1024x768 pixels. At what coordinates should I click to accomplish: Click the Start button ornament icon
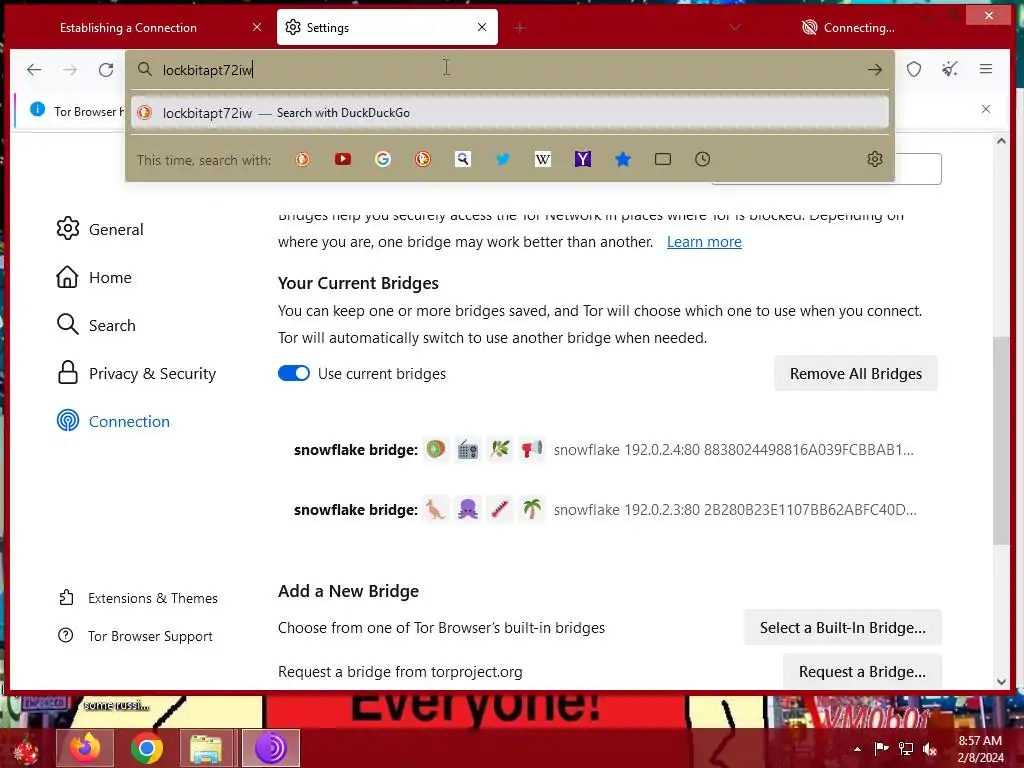26,748
